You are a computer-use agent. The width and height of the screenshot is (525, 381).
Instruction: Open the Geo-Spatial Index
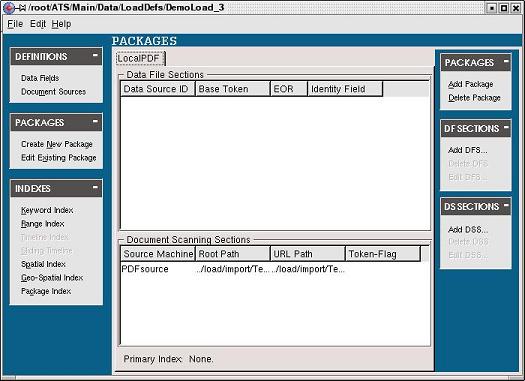coord(52,278)
